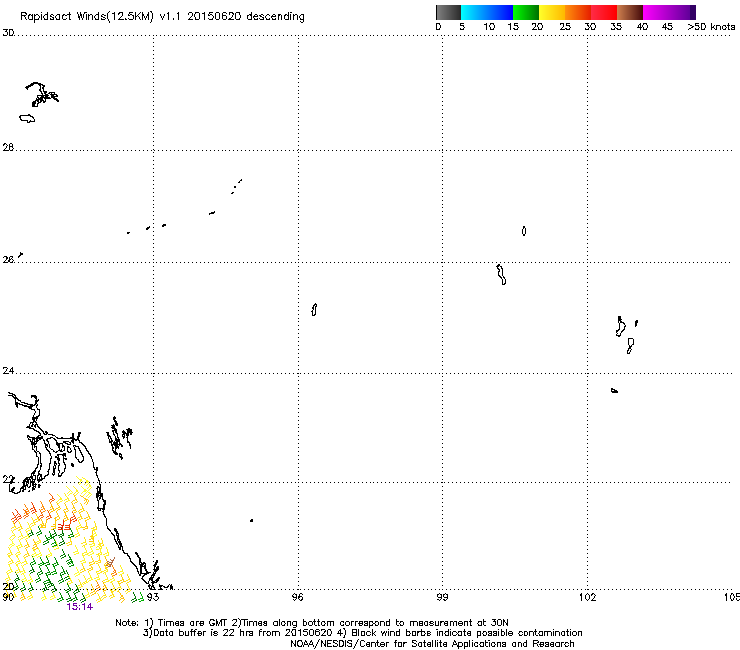Click the yellow 20–25 knots legend segment
The height and width of the screenshot is (650, 740).
click(x=552, y=12)
